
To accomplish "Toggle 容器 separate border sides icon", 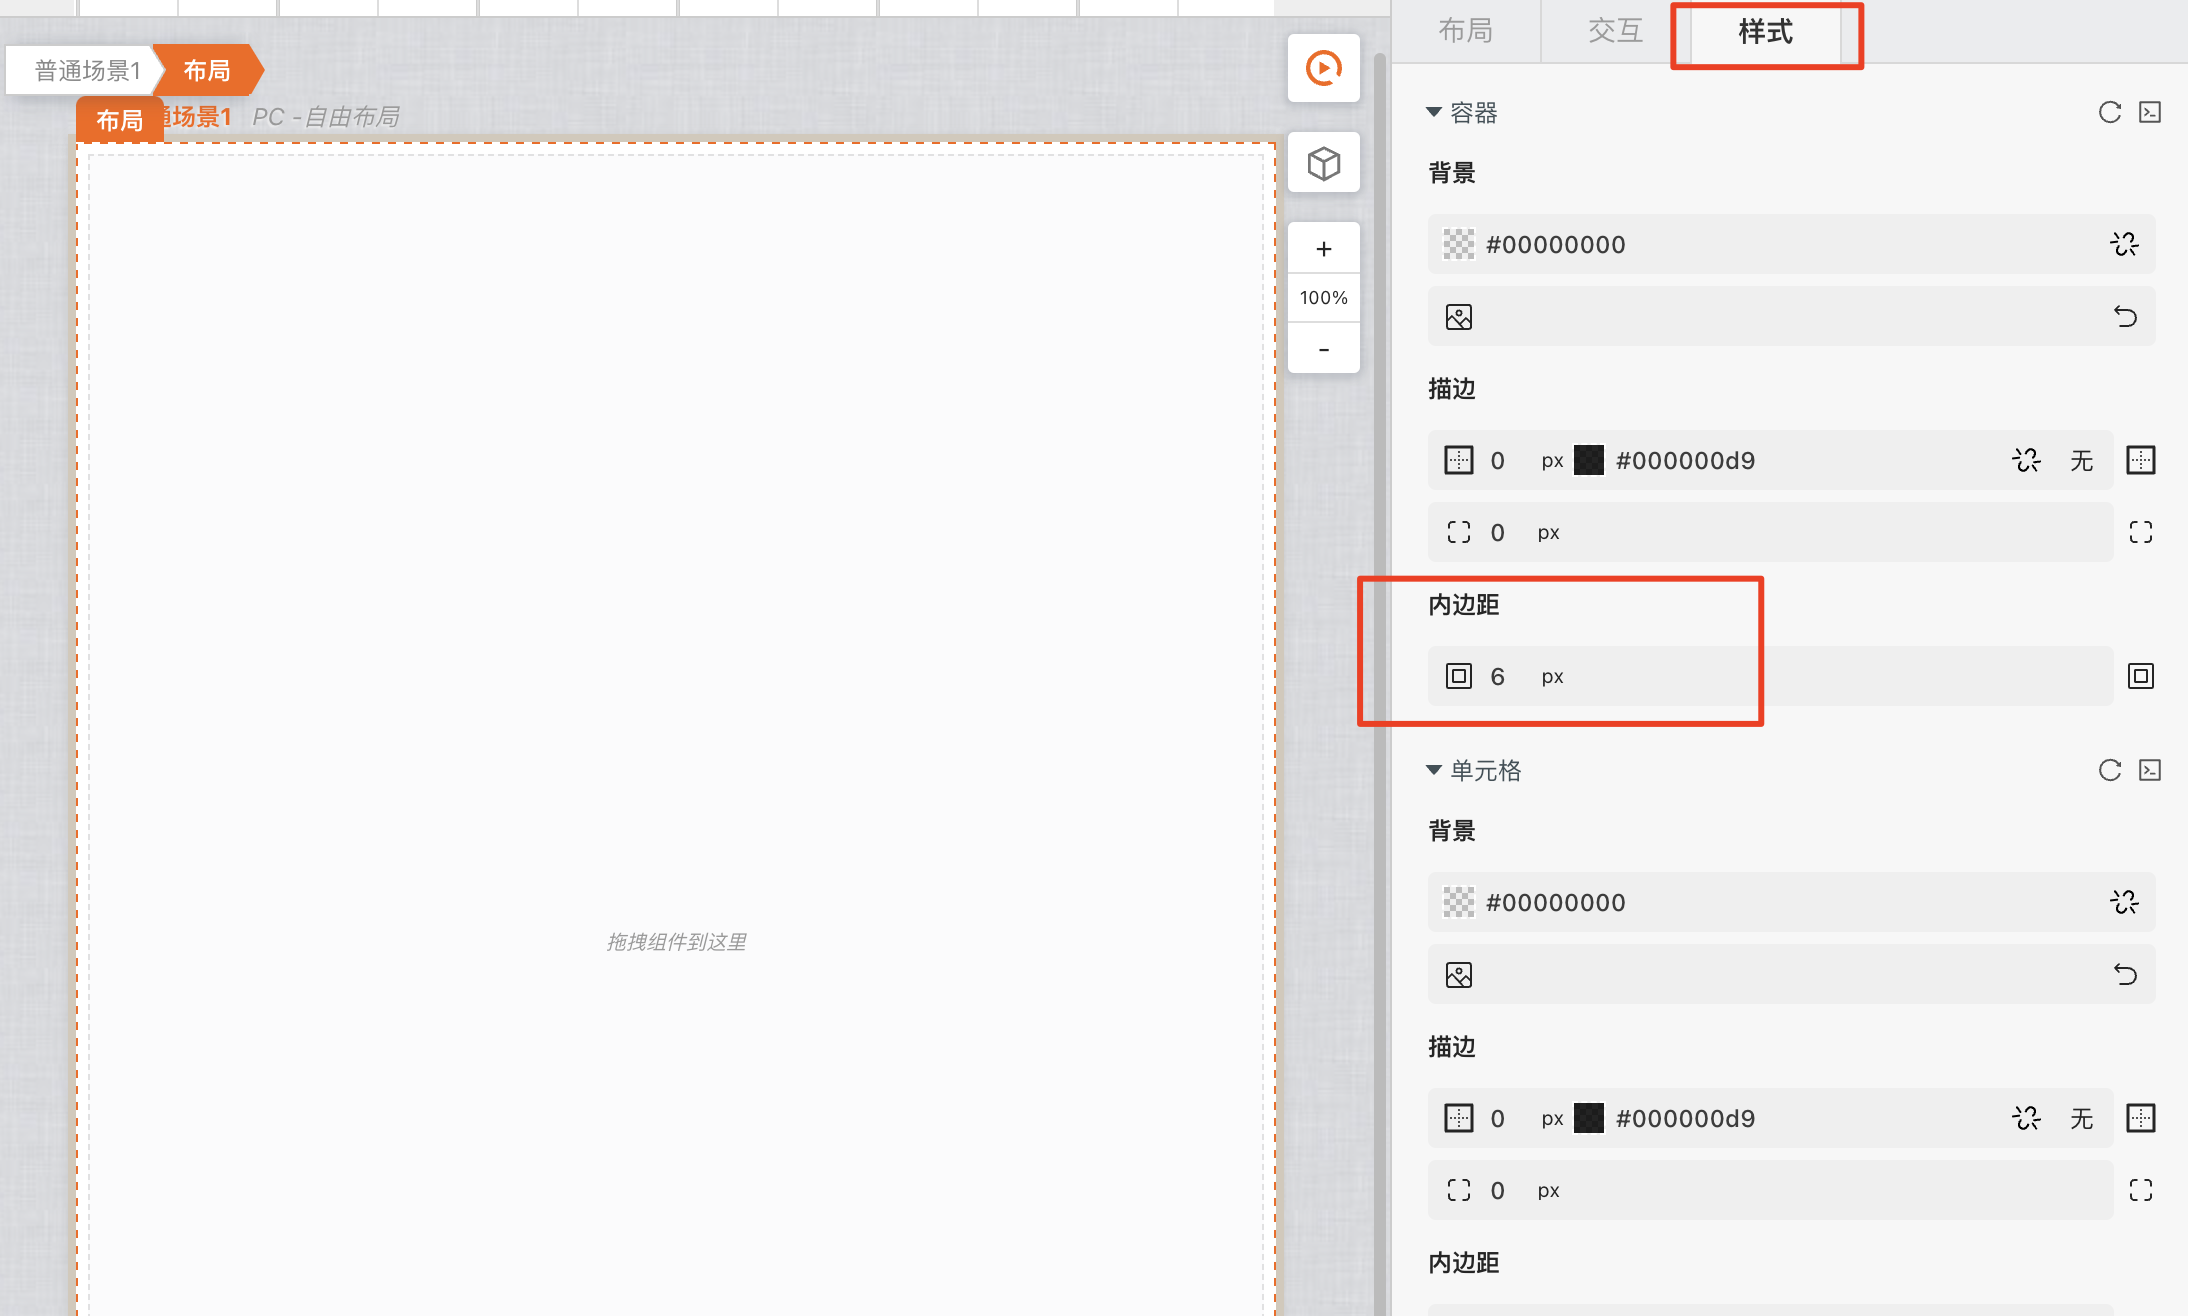I will 2141,460.
